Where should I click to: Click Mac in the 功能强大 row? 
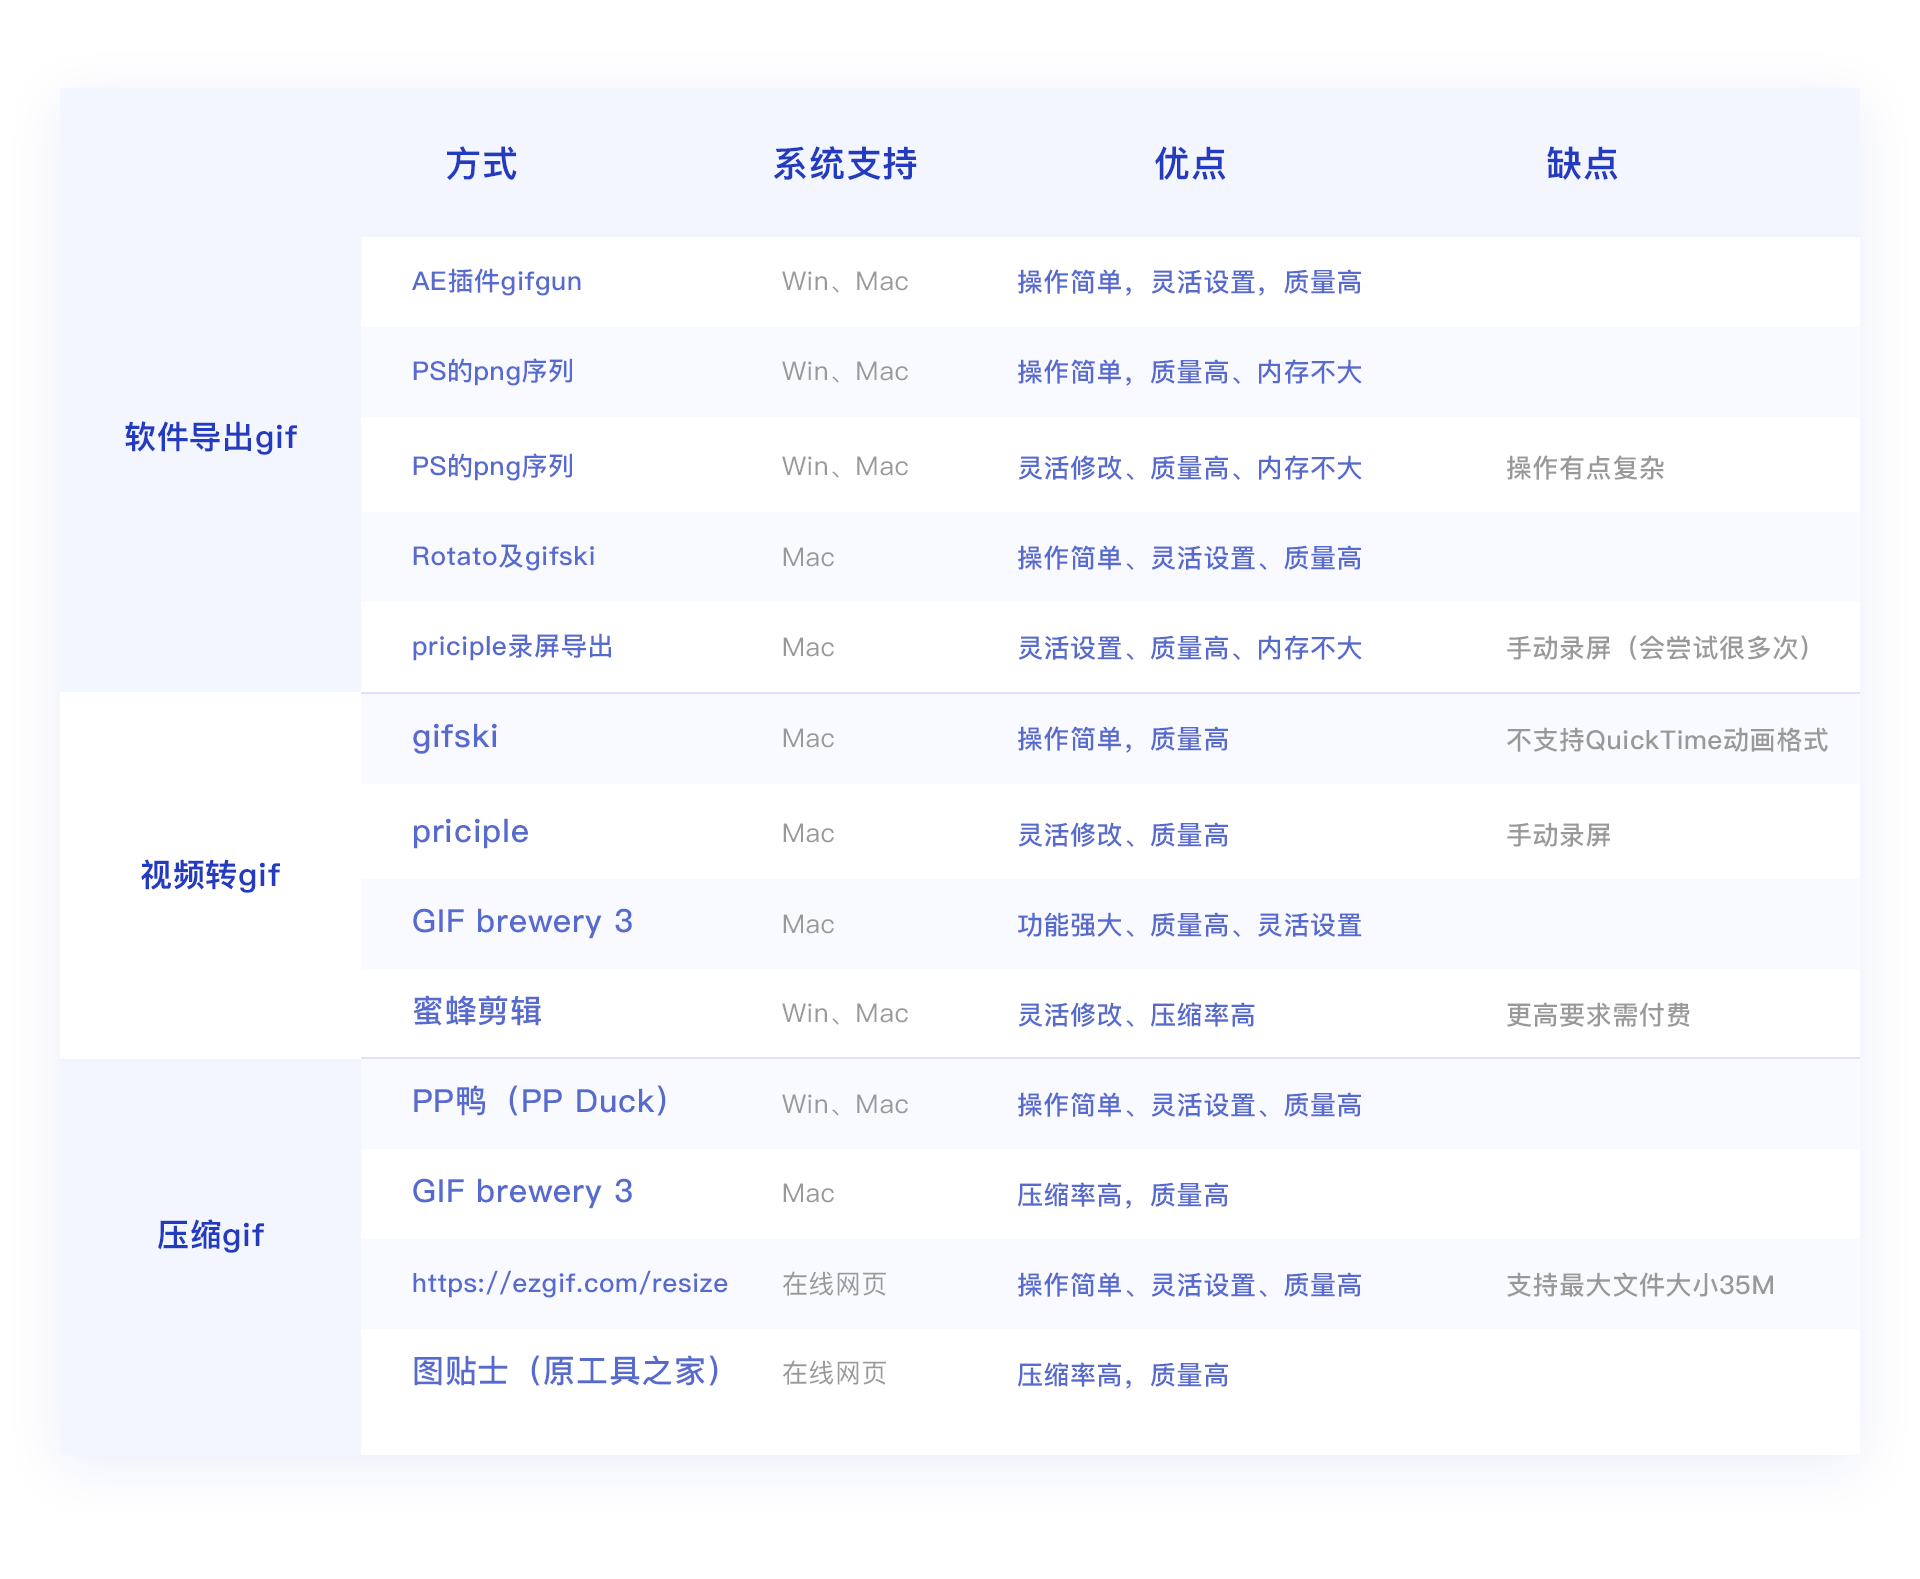pos(808,924)
